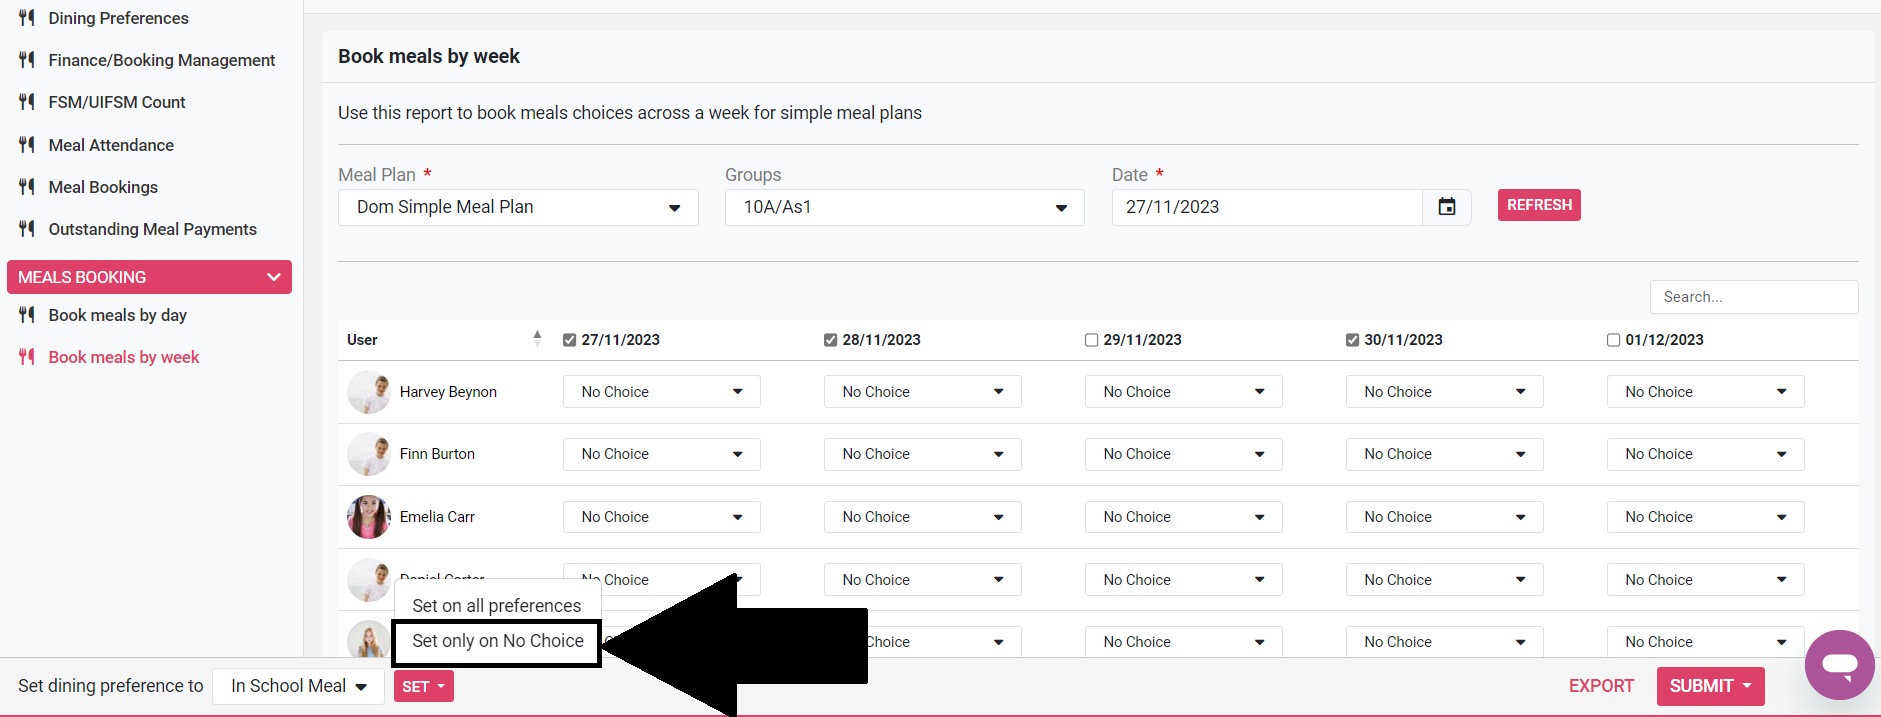
Task: Open the calendar date picker icon
Action: 1446,207
